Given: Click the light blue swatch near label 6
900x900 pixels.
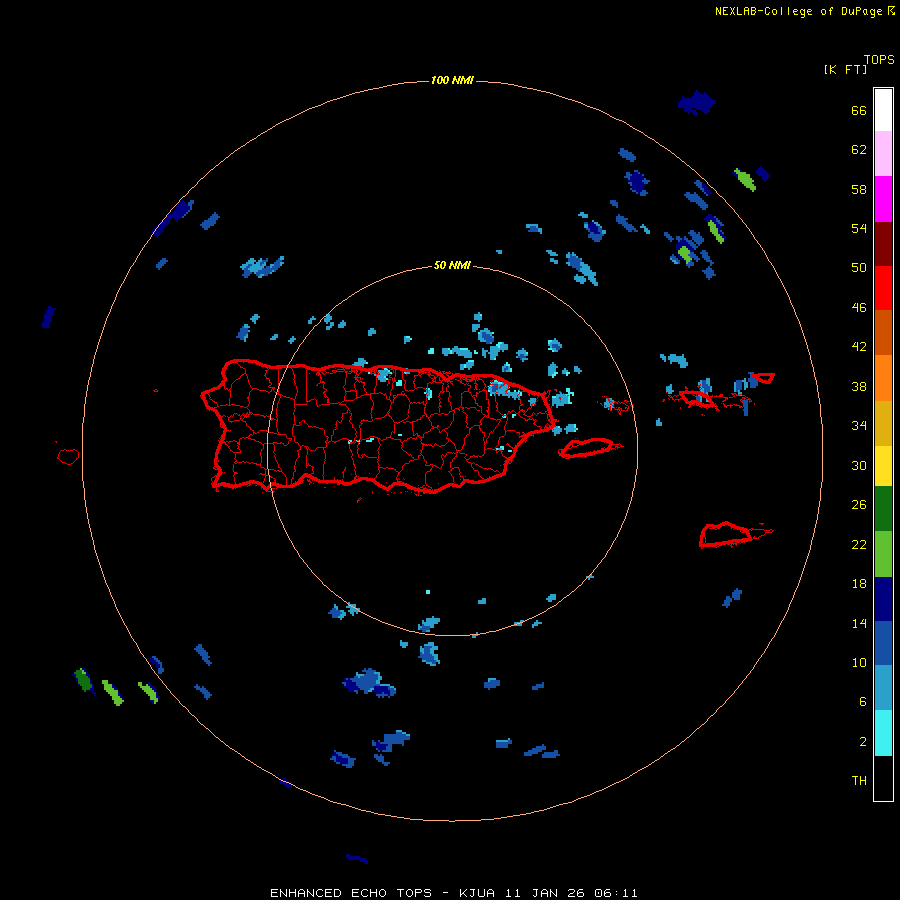Looking at the screenshot, I should (883, 688).
